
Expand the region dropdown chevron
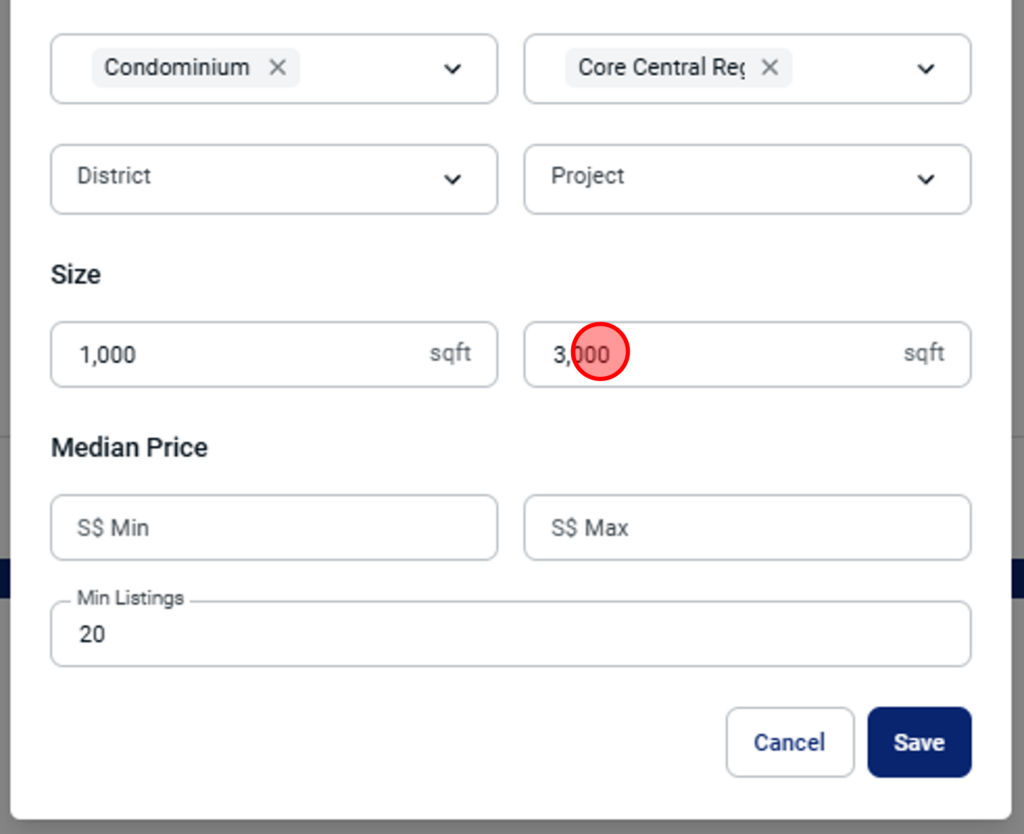[926, 69]
